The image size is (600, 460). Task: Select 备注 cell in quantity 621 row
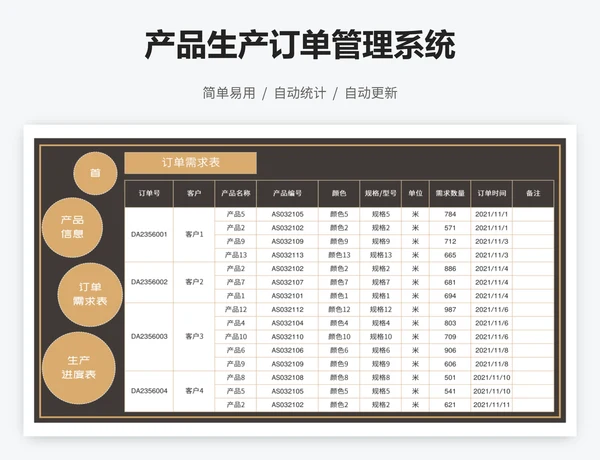tap(533, 405)
